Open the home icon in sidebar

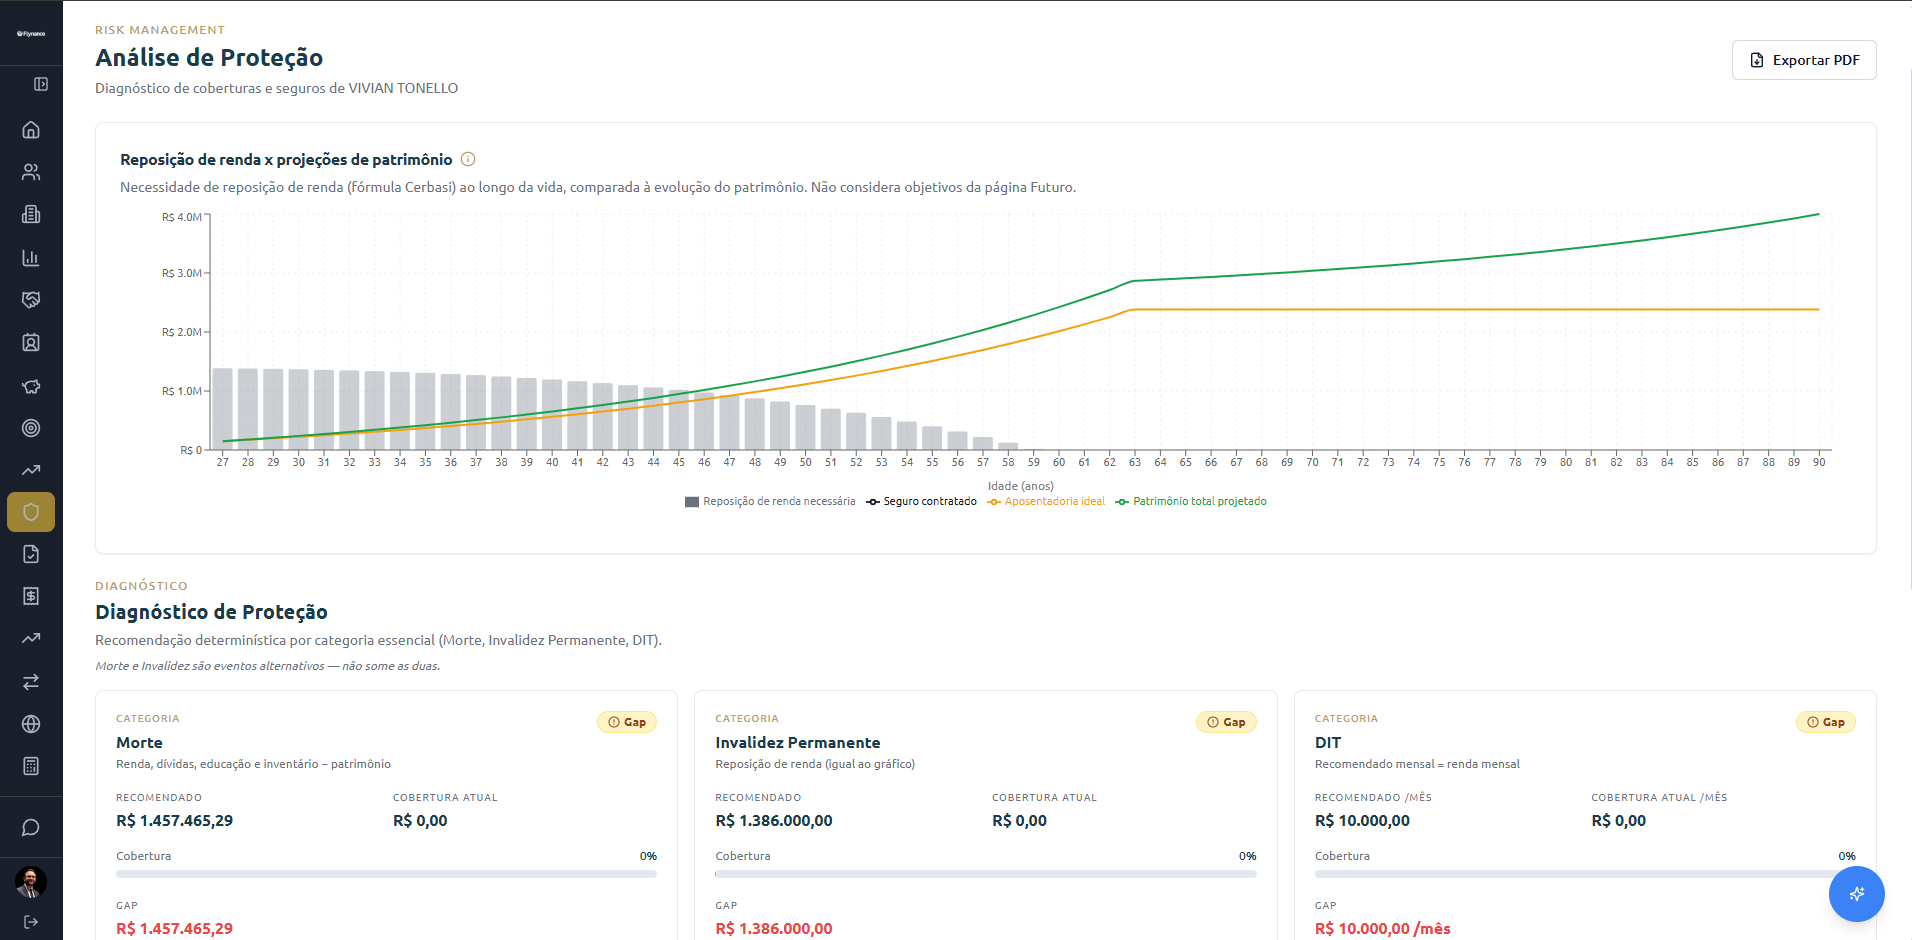click(31, 130)
